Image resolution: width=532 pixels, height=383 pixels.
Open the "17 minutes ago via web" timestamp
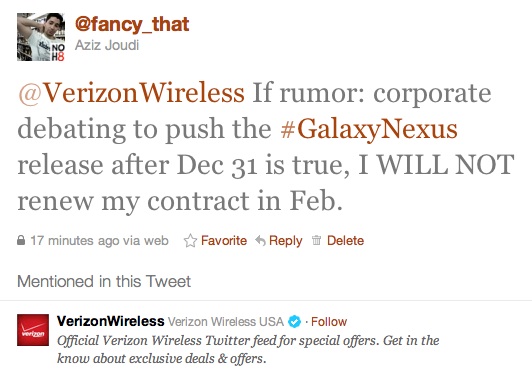pyautogui.click(x=99, y=241)
